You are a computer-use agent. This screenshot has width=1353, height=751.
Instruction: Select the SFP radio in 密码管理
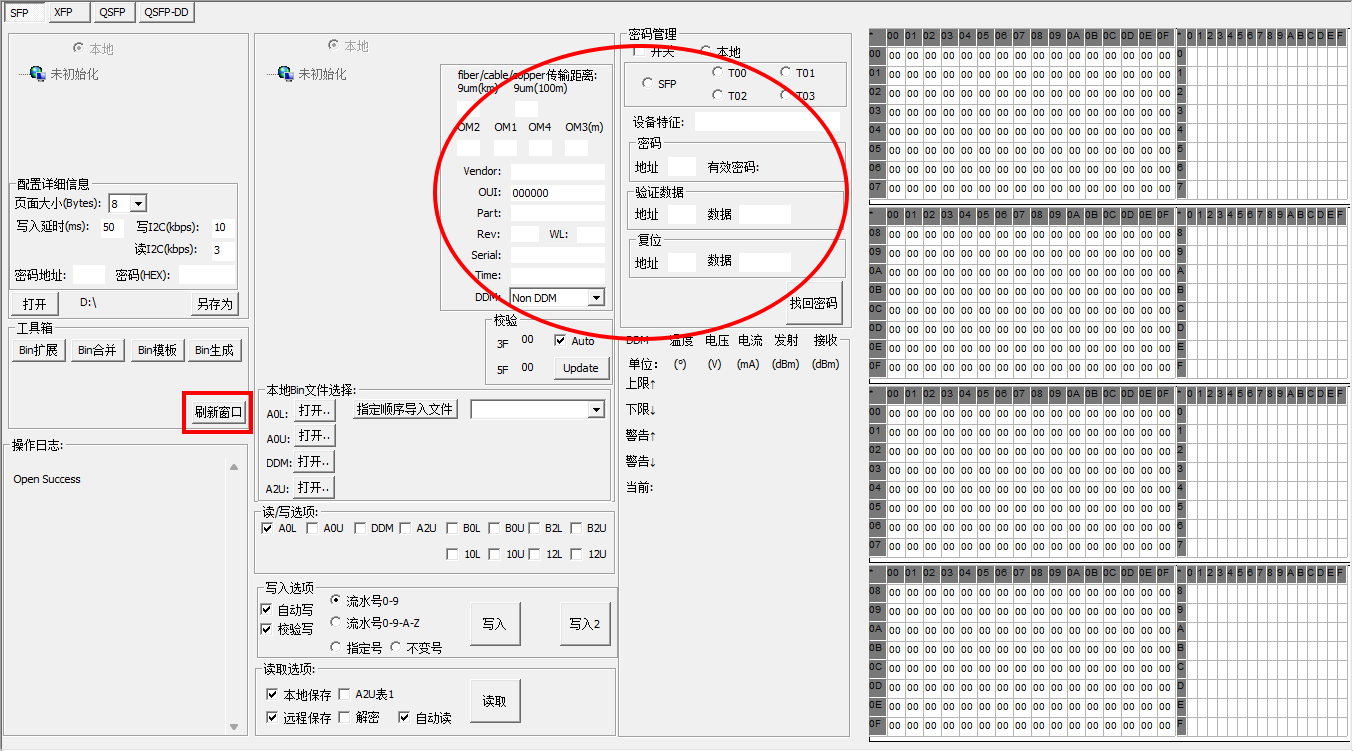pyautogui.click(x=648, y=83)
